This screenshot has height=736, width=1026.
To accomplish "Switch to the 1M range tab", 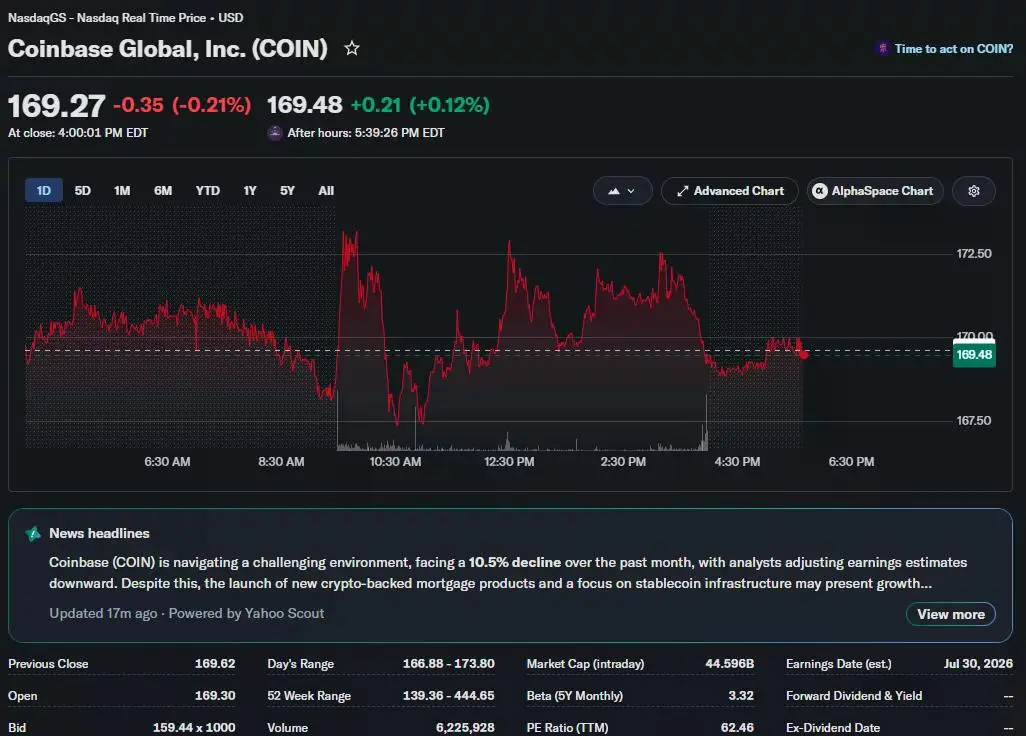I will (x=122, y=190).
